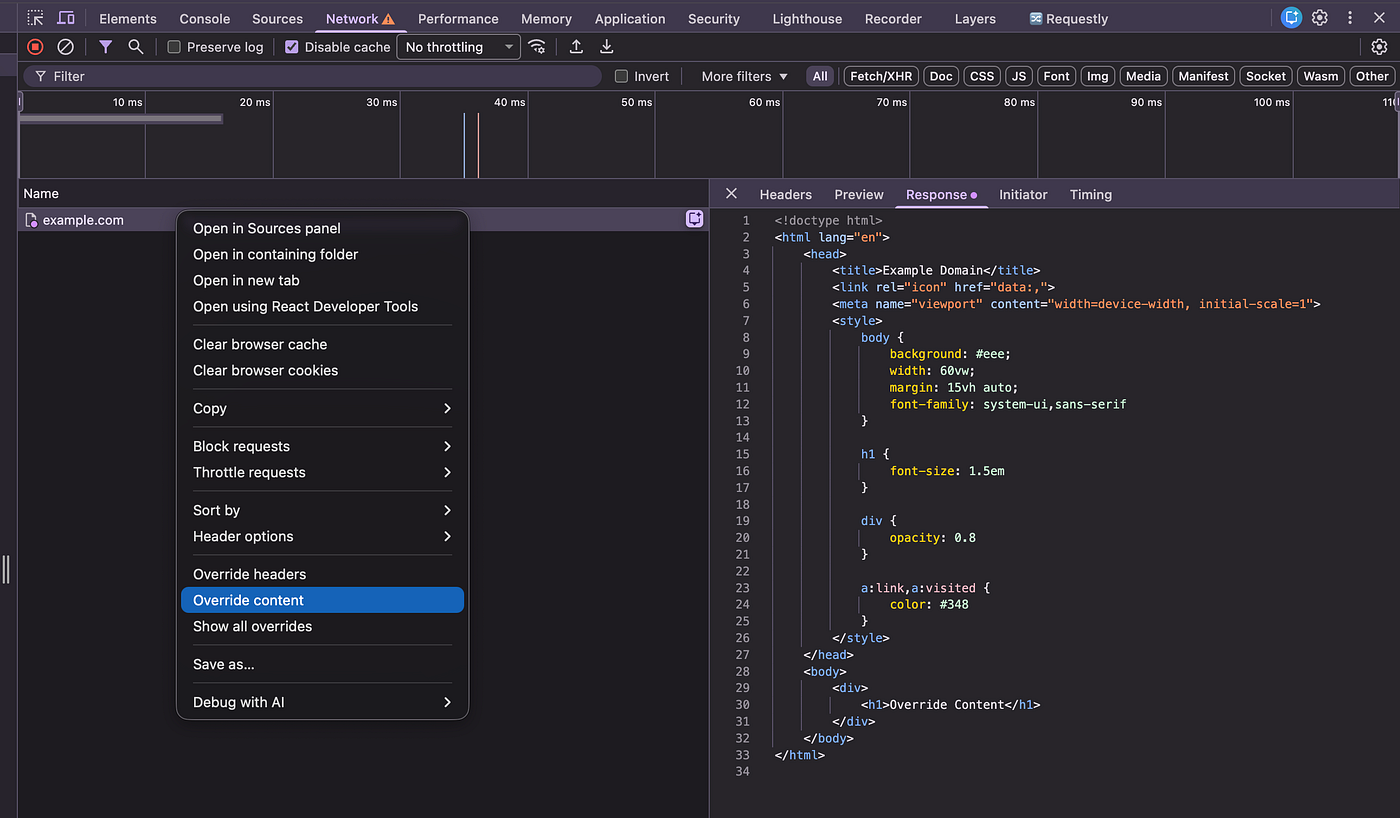This screenshot has height=818, width=1400.
Task: Switch to the Console panel tab
Action: coord(205,19)
